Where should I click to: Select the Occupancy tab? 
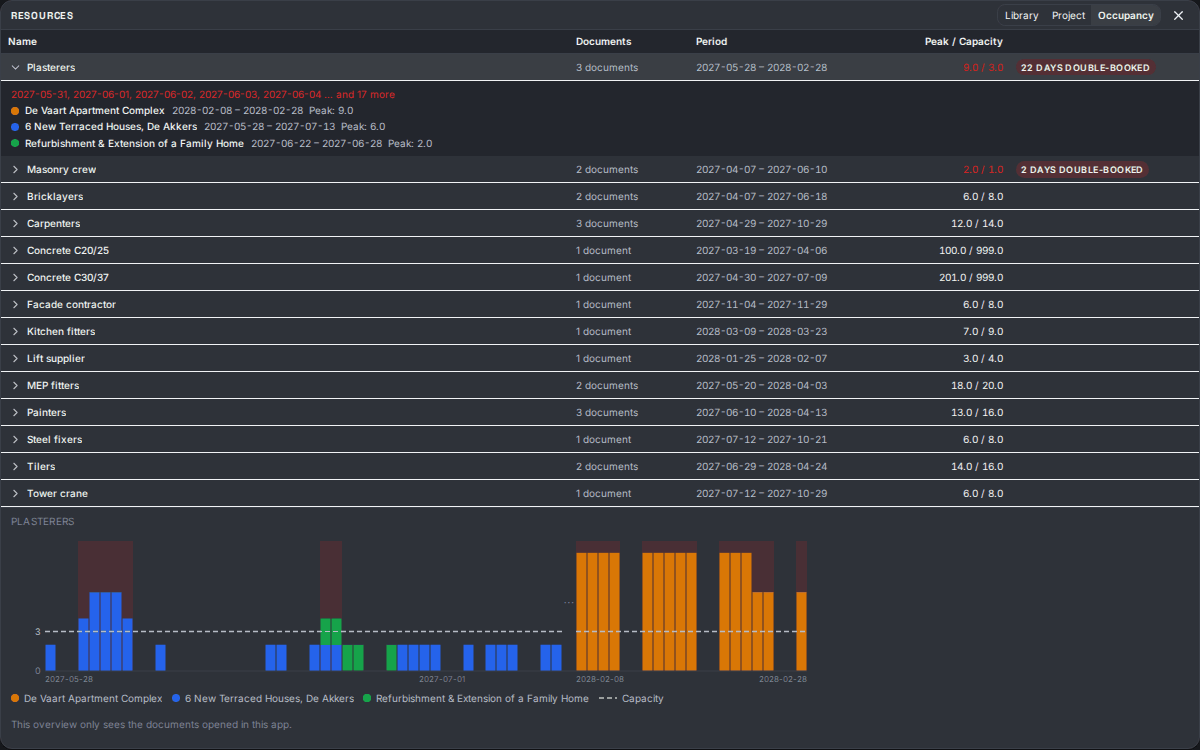pos(1125,15)
